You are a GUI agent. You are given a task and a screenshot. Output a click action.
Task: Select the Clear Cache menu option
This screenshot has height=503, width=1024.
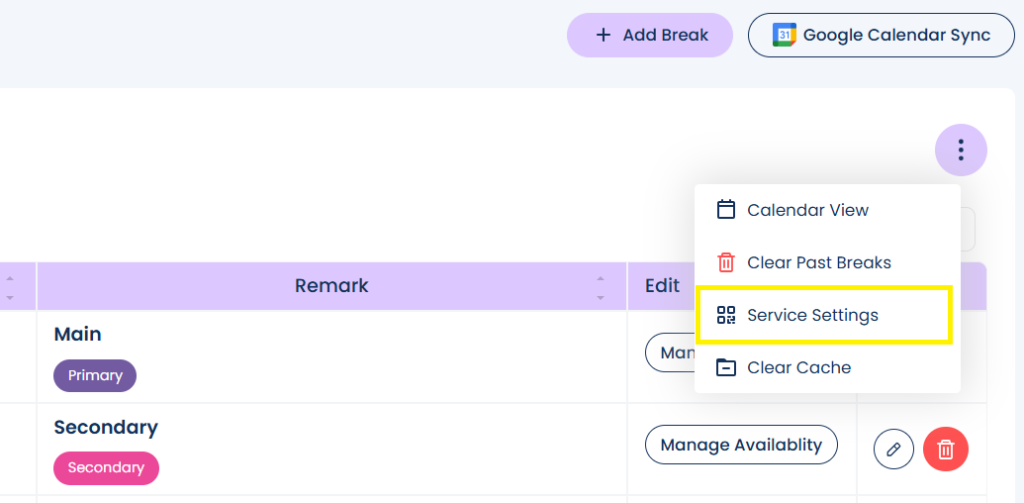(x=799, y=367)
